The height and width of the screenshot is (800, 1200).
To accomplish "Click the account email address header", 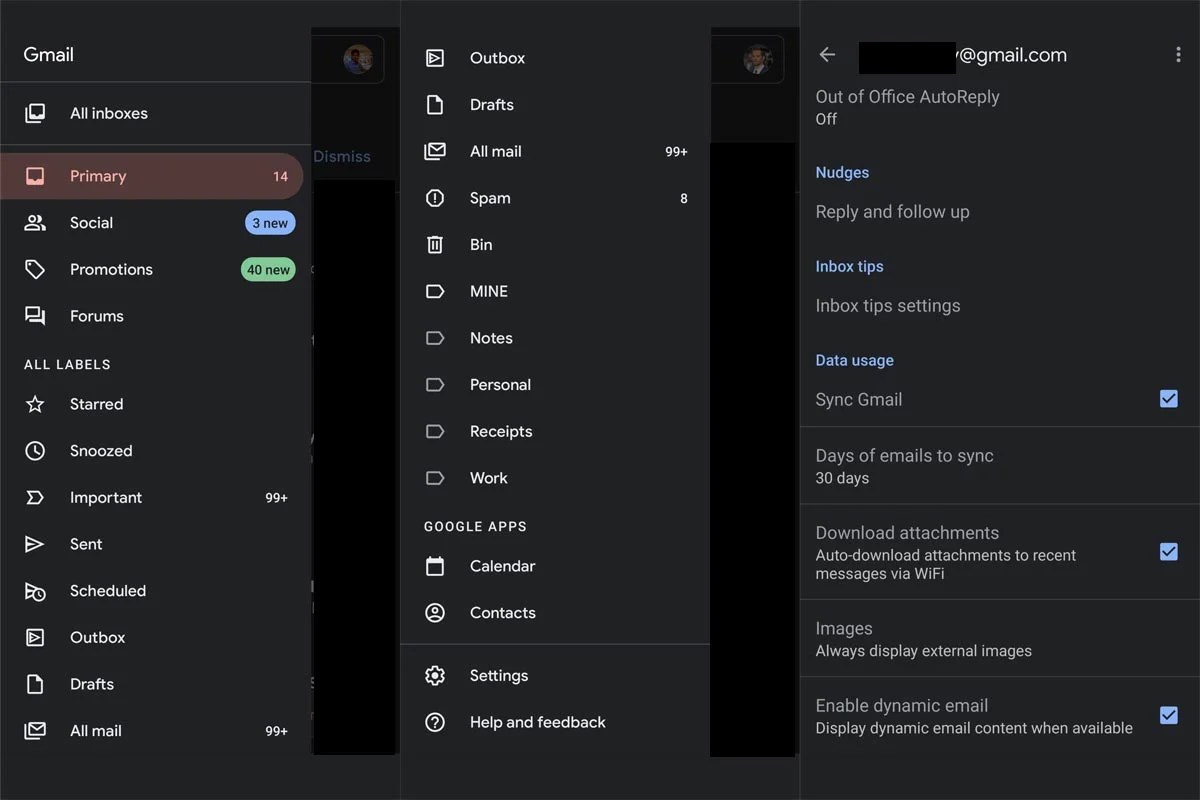I will [963, 56].
